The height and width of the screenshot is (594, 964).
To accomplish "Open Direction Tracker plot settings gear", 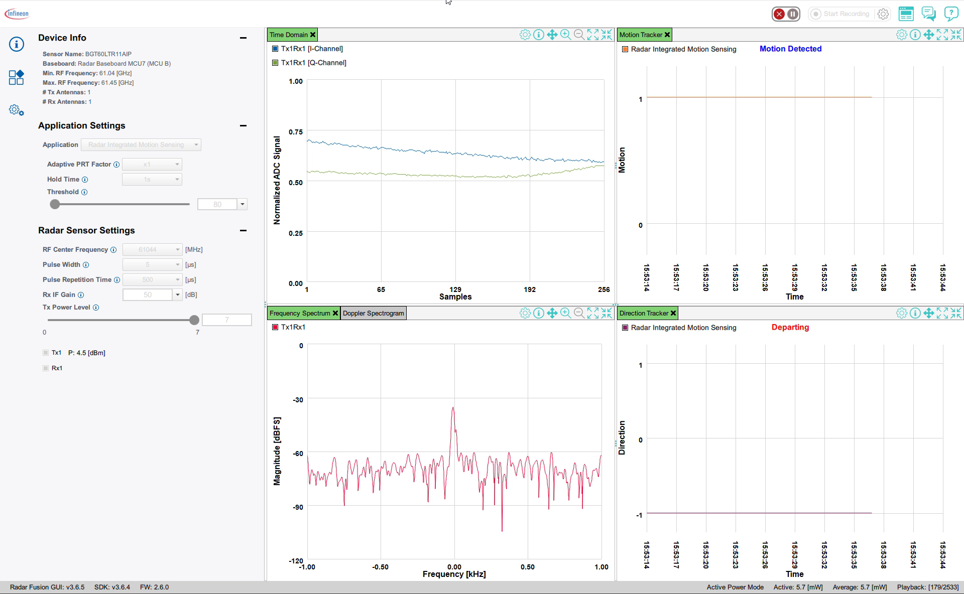I will 901,313.
